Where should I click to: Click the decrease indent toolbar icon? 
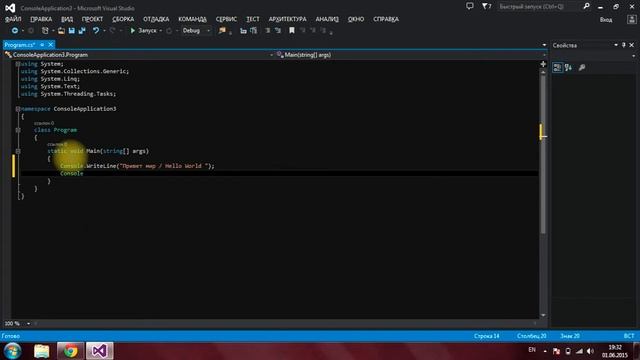(243, 31)
